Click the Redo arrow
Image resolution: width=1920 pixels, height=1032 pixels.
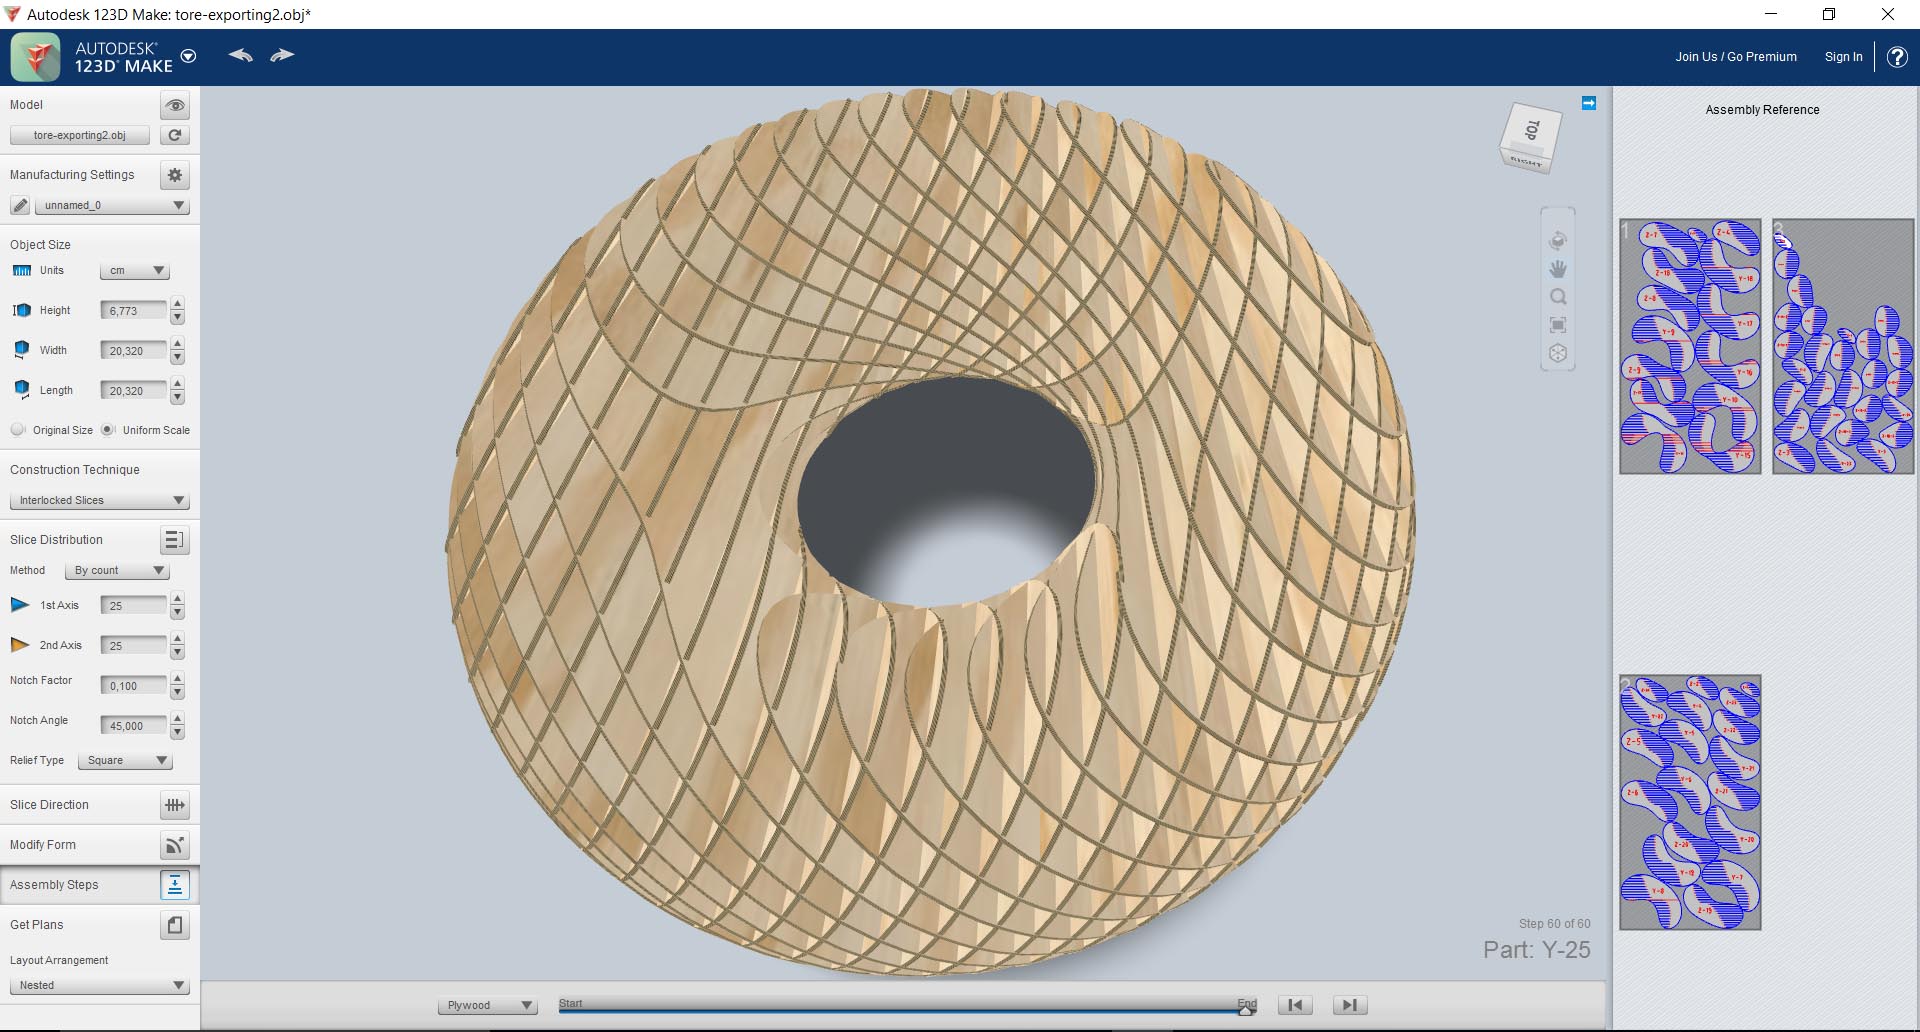282,55
